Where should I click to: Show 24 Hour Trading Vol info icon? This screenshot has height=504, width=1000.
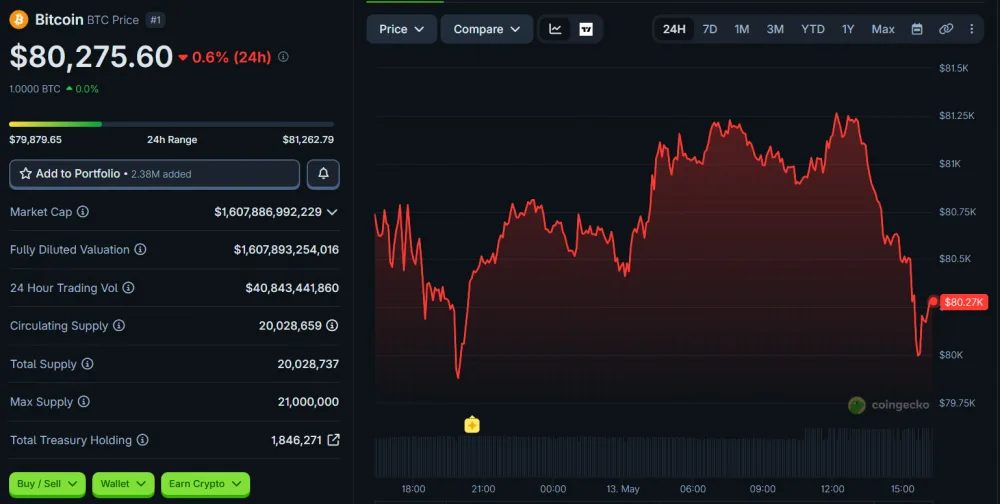point(128,288)
